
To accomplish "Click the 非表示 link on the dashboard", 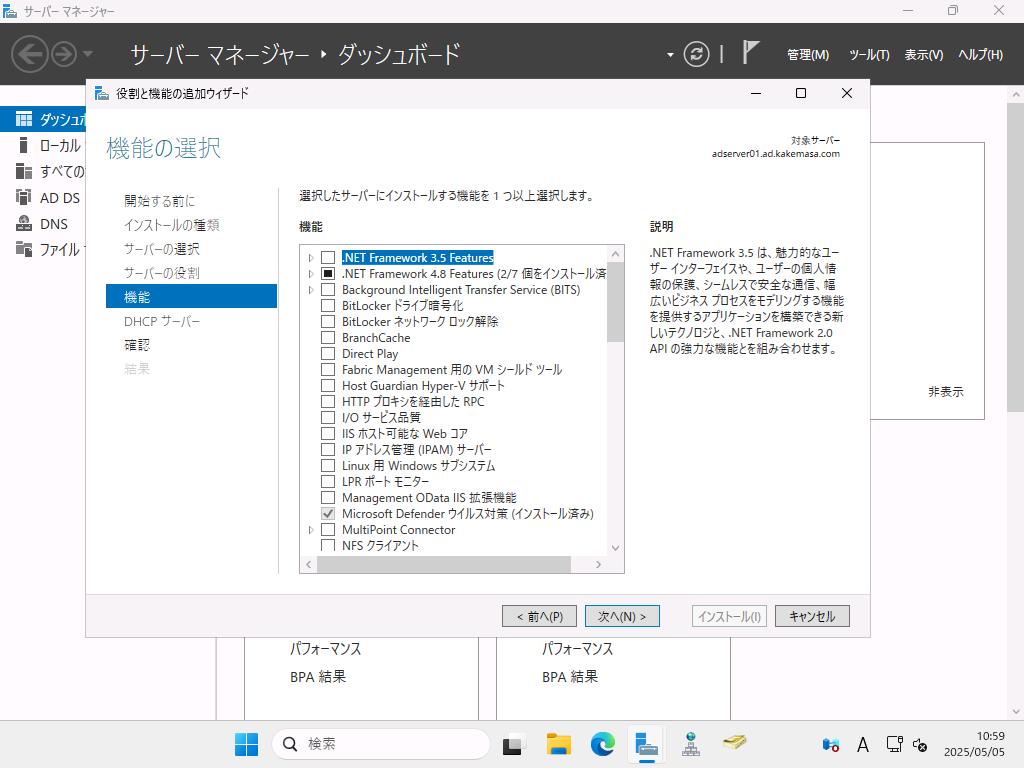I will pyautogui.click(x=946, y=392).
